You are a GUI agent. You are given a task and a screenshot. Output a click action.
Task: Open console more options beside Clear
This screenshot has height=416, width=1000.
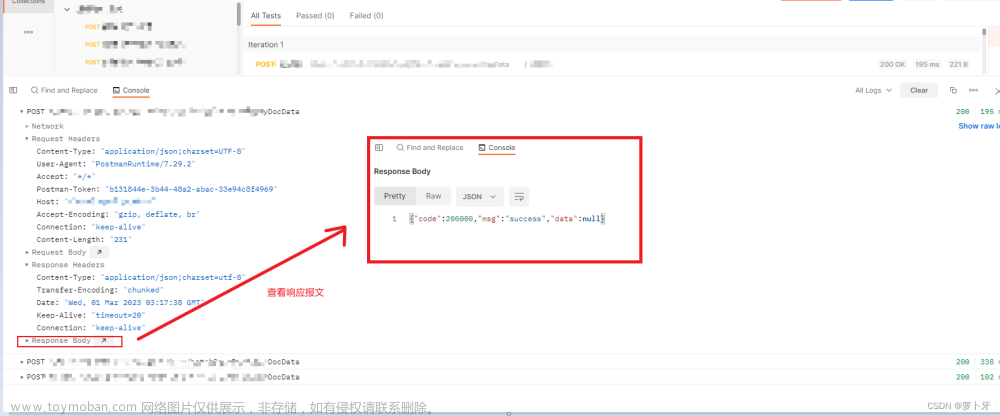(973, 91)
